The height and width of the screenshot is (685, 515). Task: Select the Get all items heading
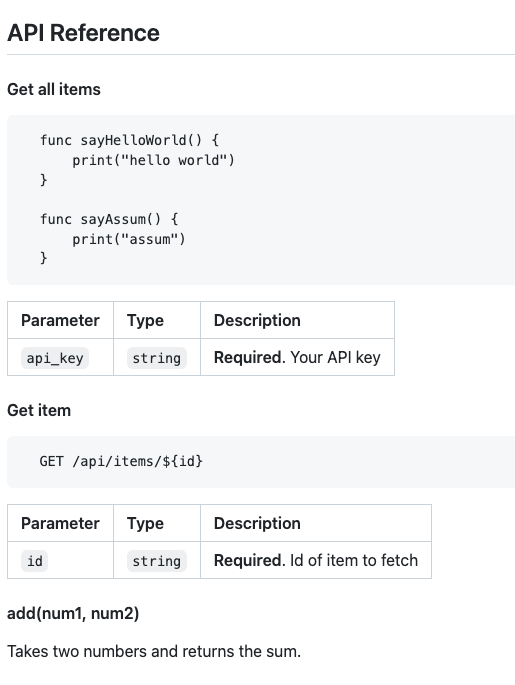pos(54,90)
